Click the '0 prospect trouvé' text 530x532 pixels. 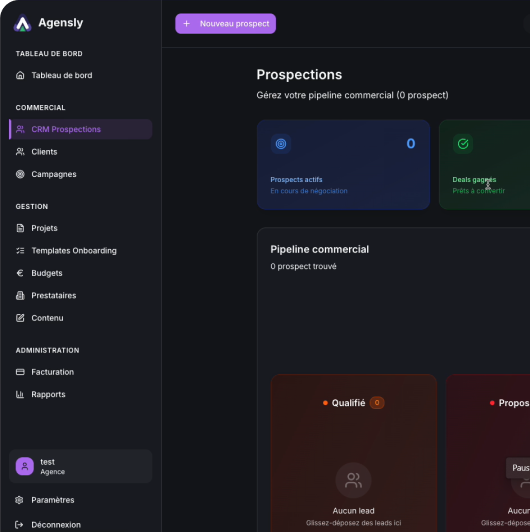[303, 266]
